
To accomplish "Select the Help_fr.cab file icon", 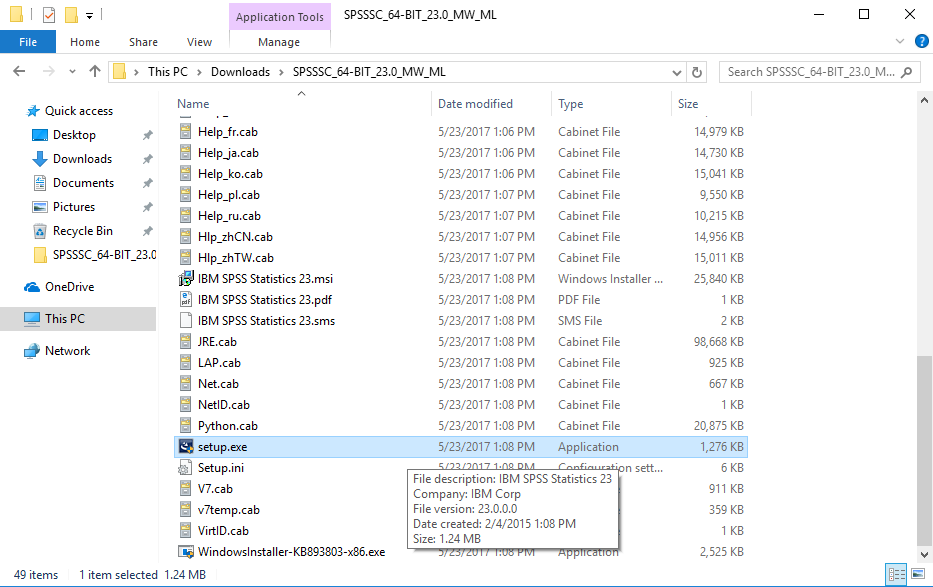I will coord(186,131).
